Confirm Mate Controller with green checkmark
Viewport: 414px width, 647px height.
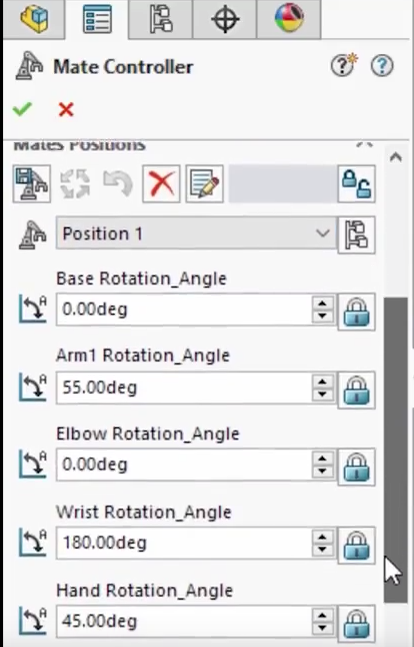tap(22, 109)
